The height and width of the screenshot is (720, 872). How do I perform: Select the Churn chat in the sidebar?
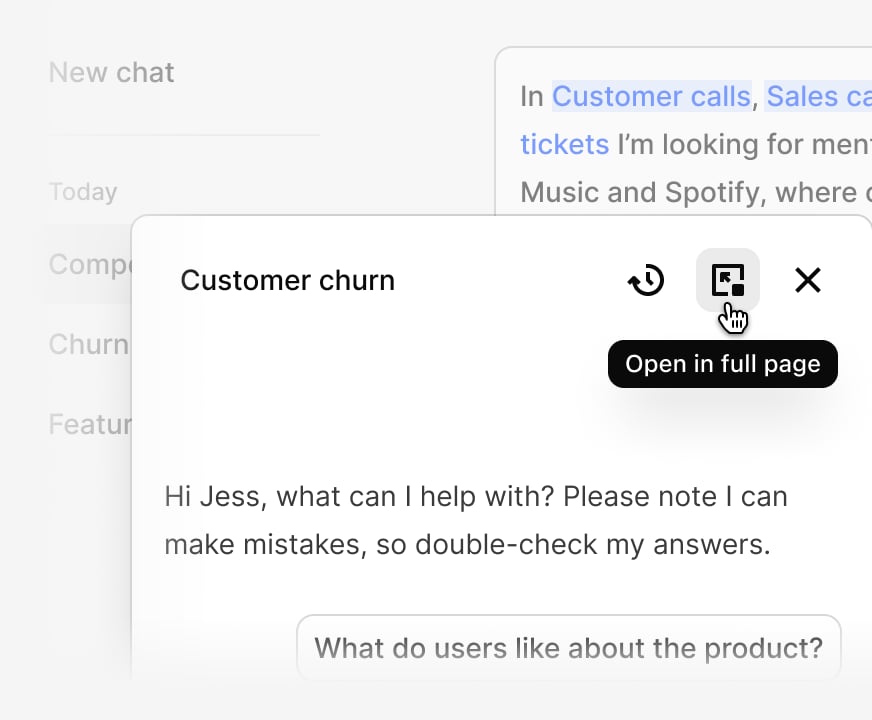pos(89,344)
